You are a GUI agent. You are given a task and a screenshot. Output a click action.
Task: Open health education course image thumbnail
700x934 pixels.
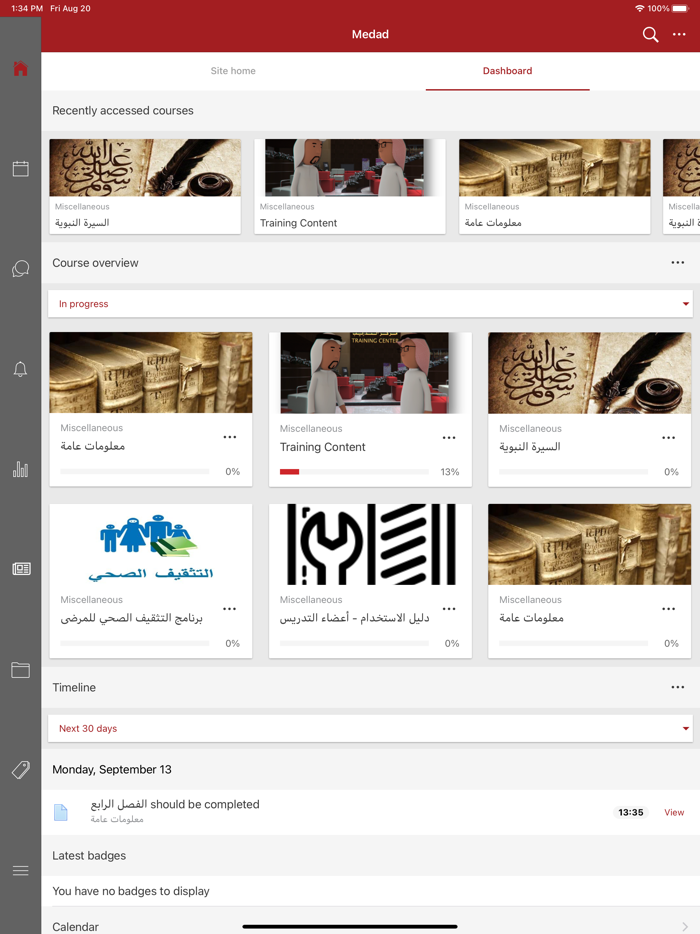pyautogui.click(x=151, y=544)
